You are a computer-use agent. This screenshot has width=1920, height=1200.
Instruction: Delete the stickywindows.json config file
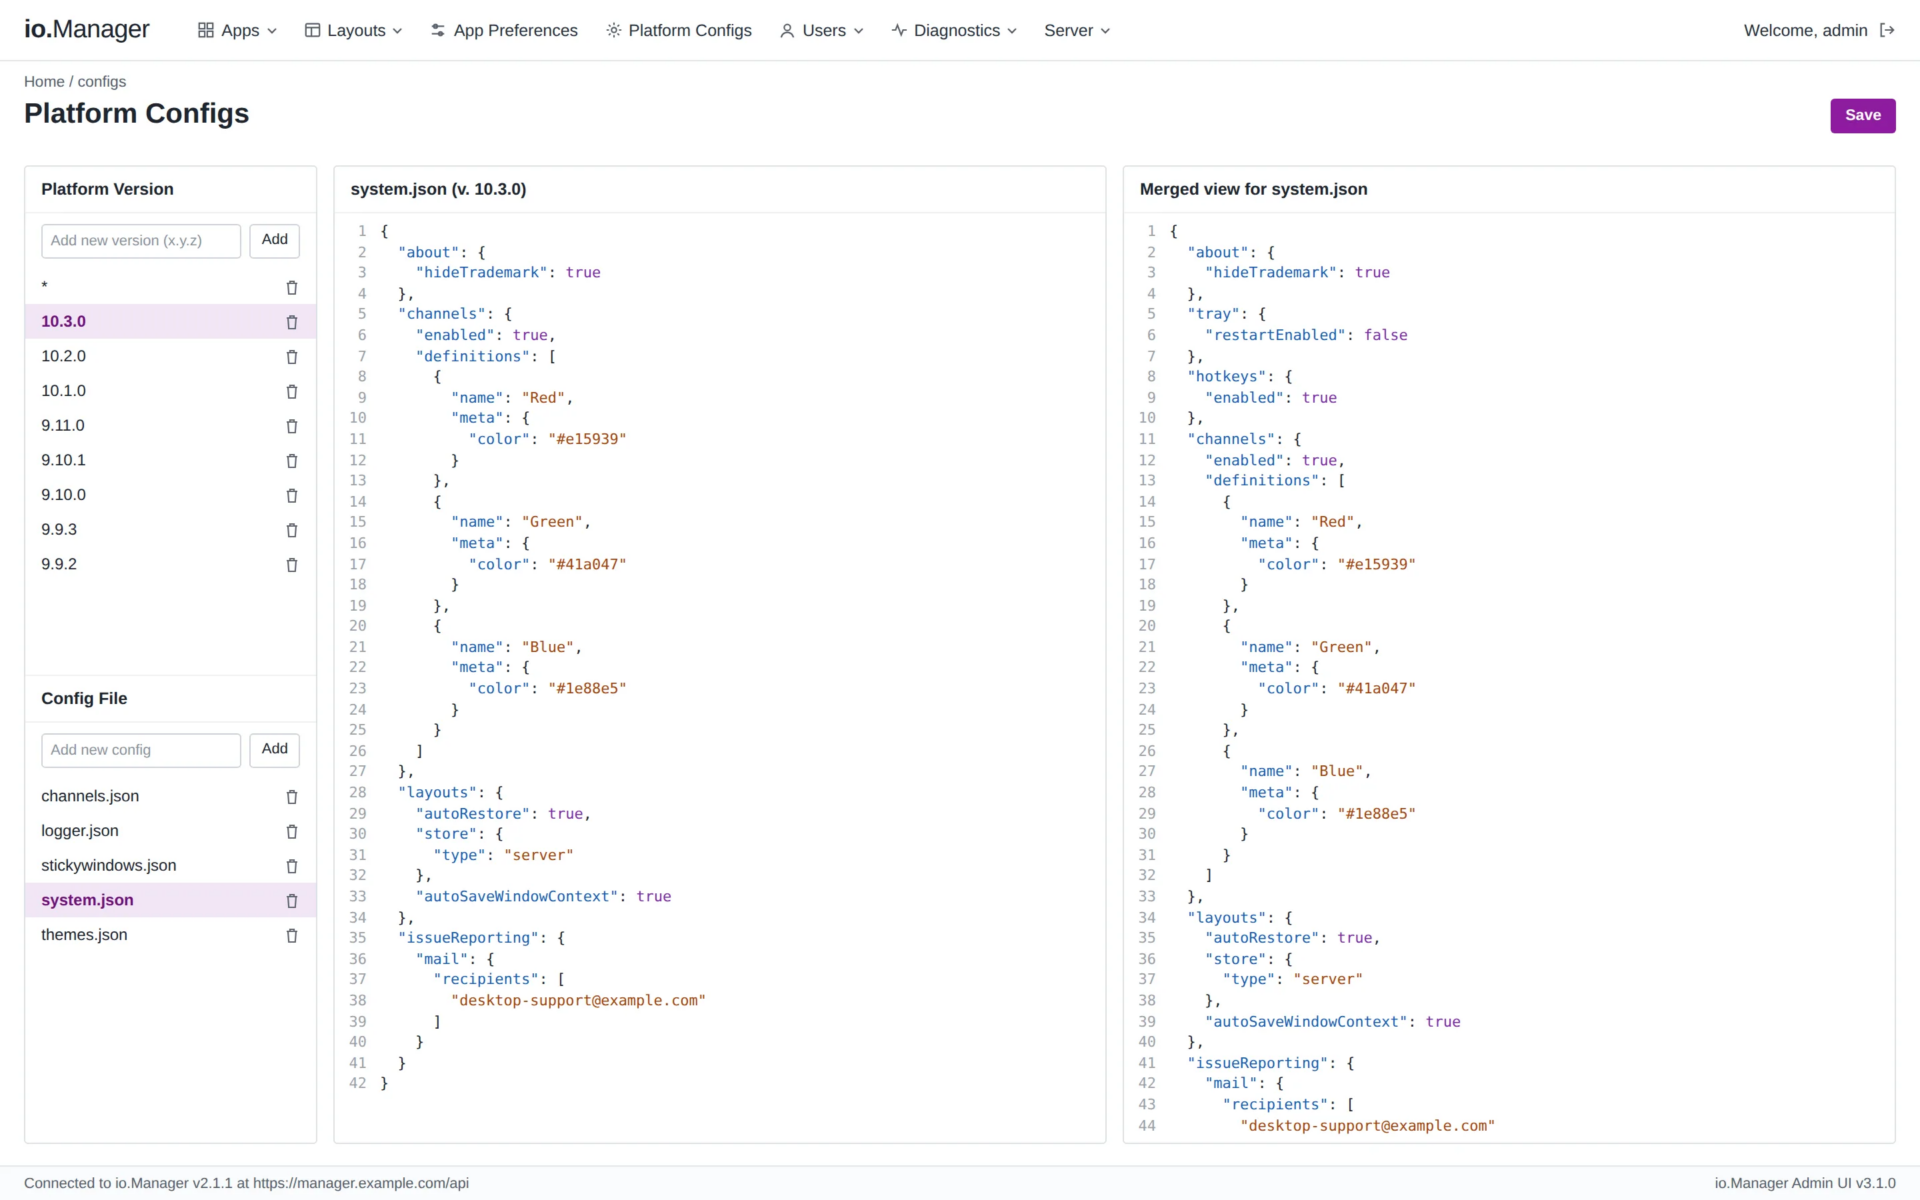pos(292,866)
